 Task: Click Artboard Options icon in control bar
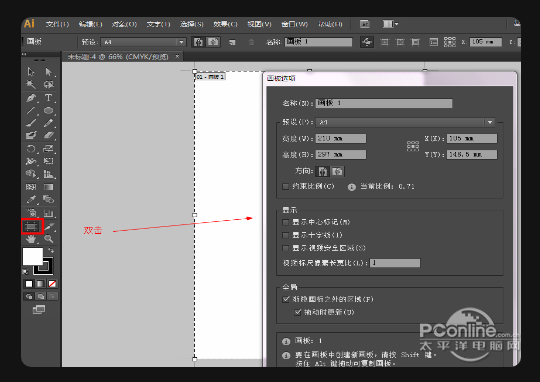[x=434, y=42]
